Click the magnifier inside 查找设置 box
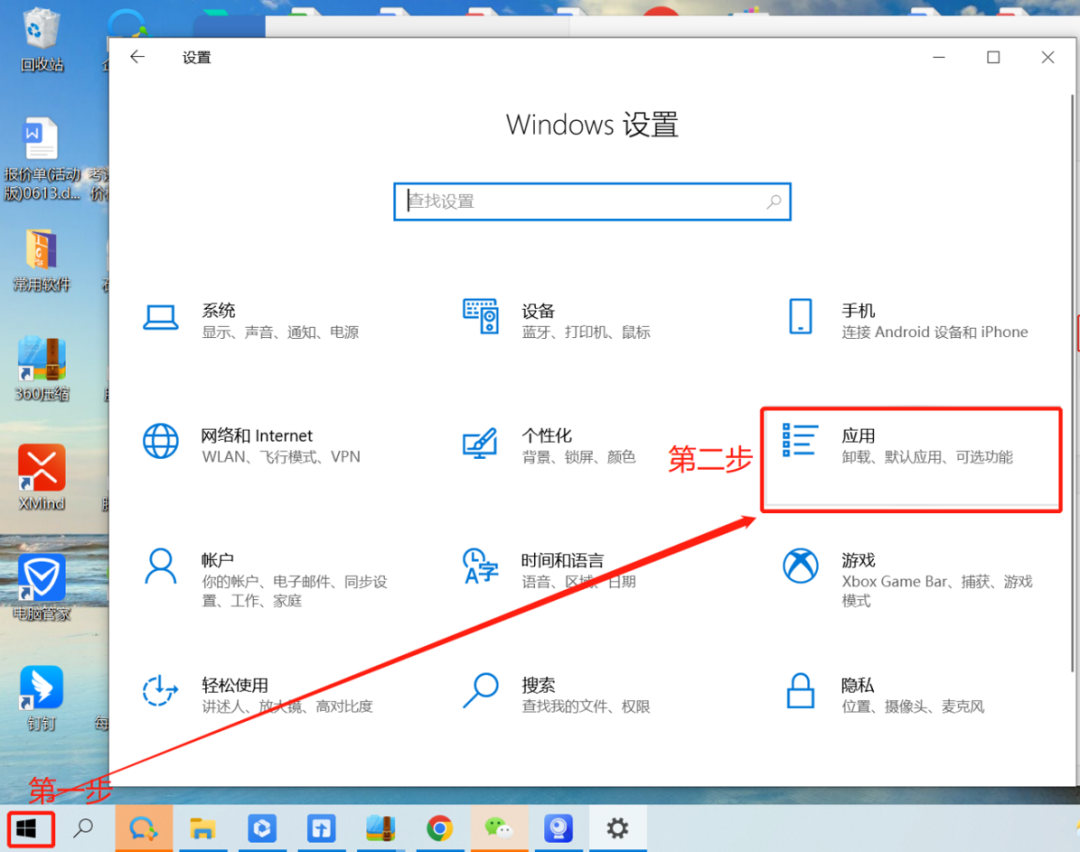The image size is (1080, 852). 774,202
